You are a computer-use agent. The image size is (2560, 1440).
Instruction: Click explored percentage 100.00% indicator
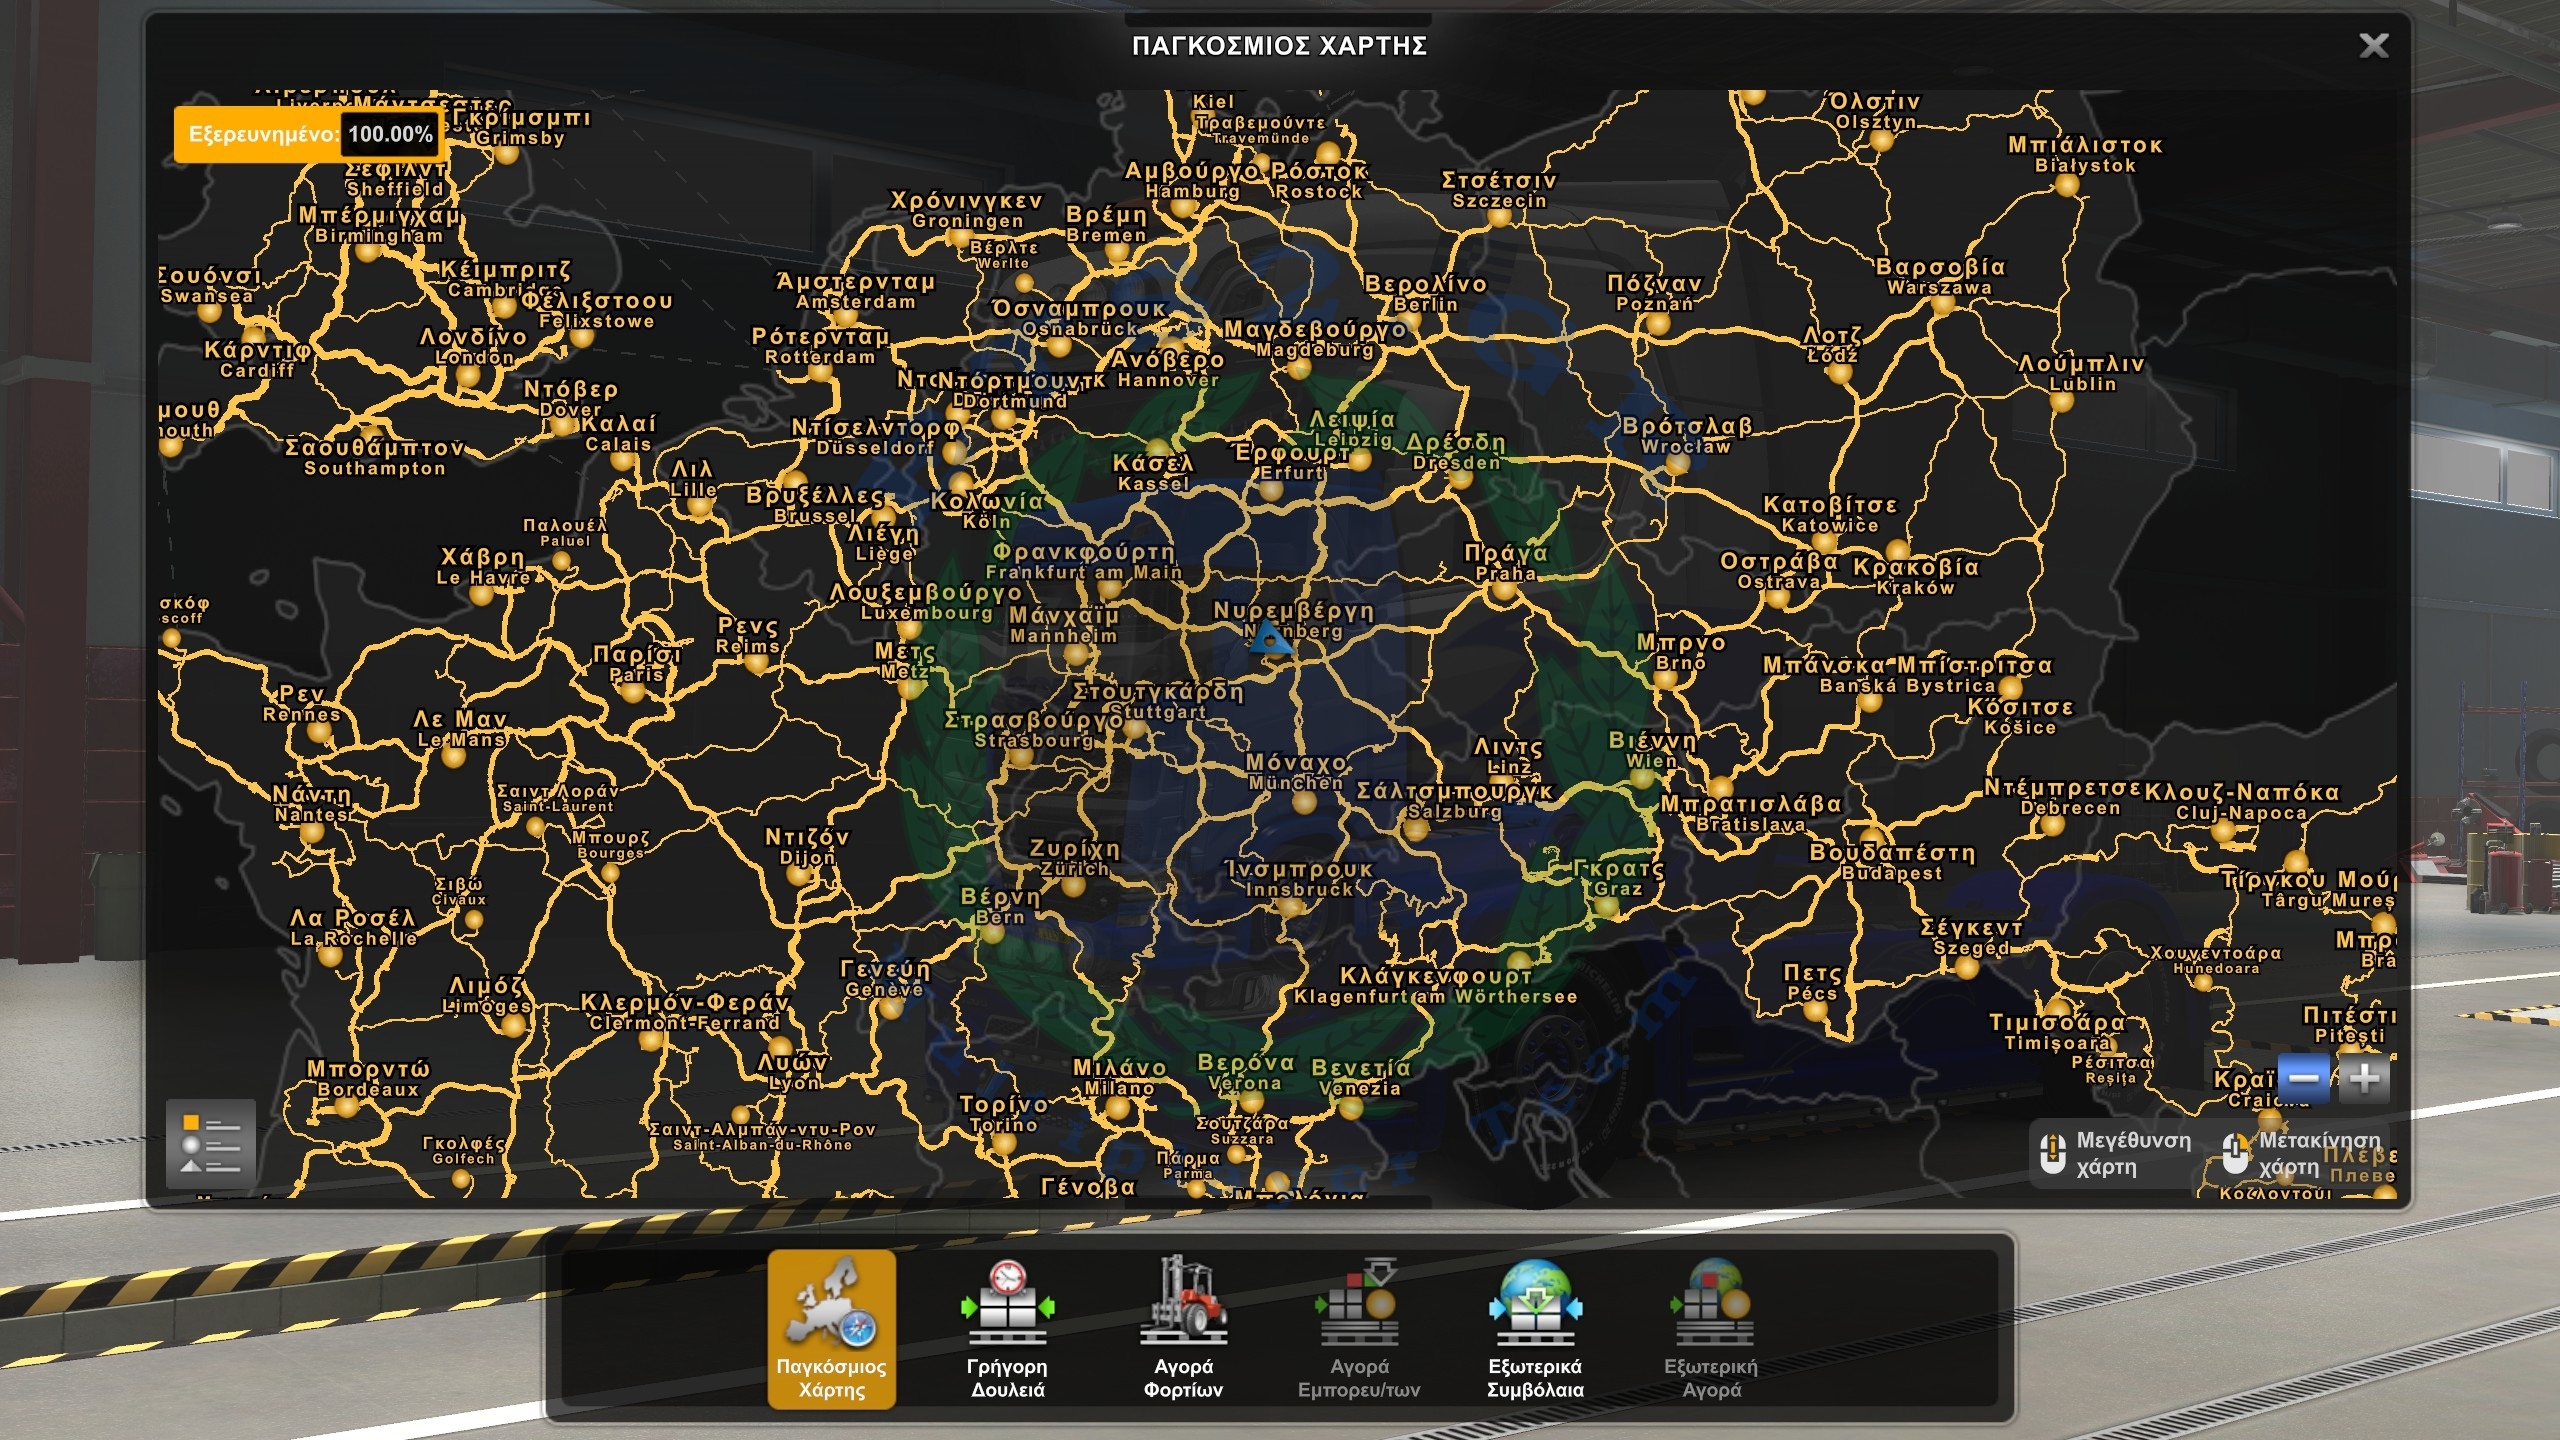coord(390,134)
